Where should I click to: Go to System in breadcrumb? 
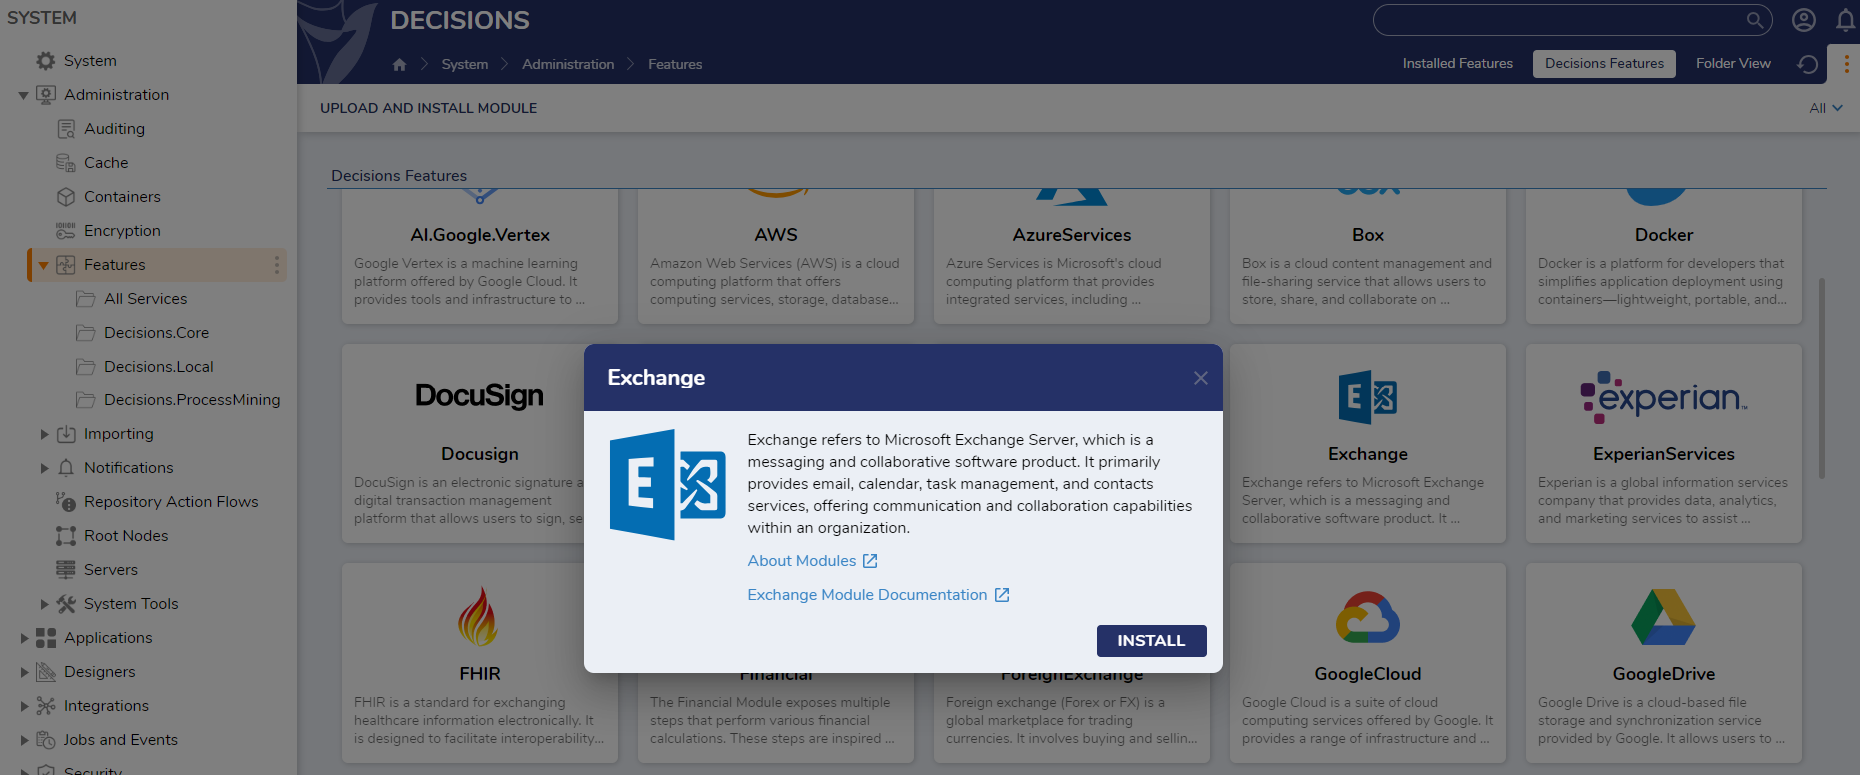[x=465, y=64]
